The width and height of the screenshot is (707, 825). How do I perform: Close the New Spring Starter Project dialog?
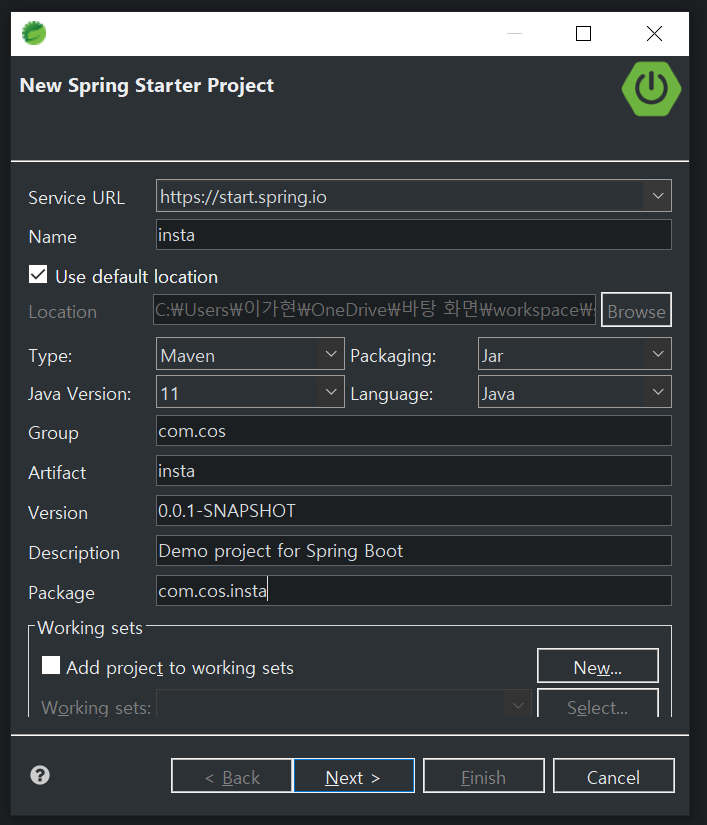654,34
